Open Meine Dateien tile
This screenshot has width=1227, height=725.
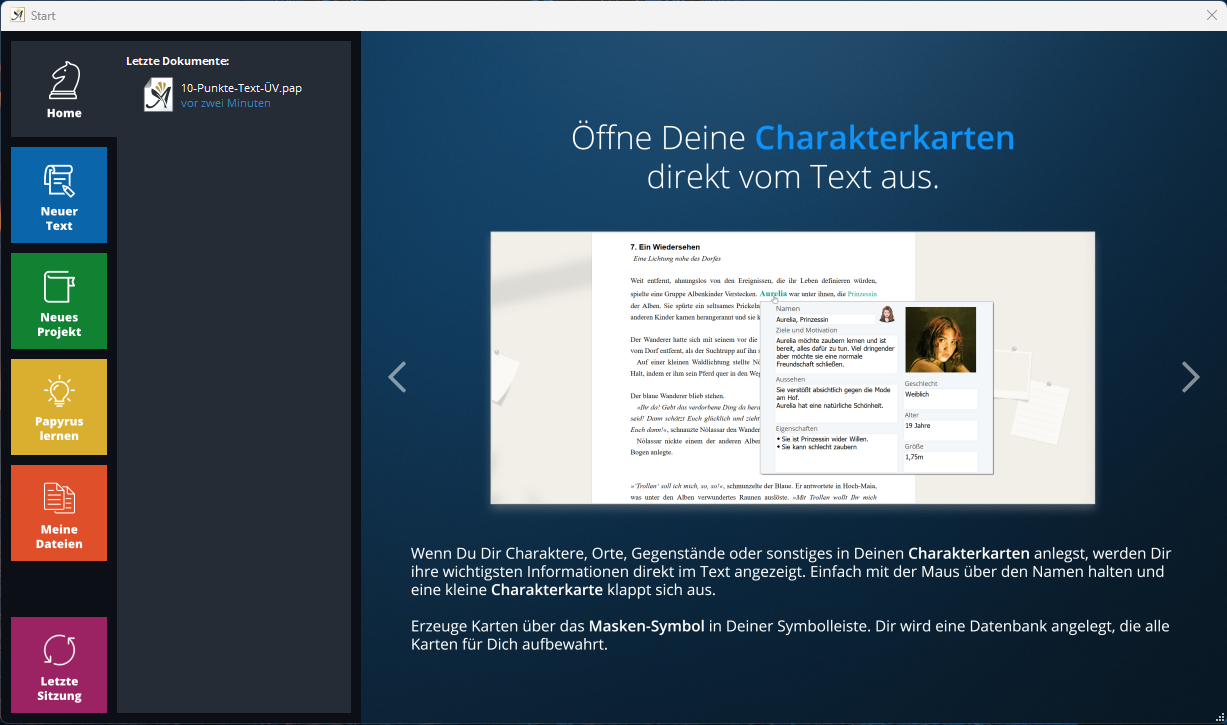[x=59, y=513]
